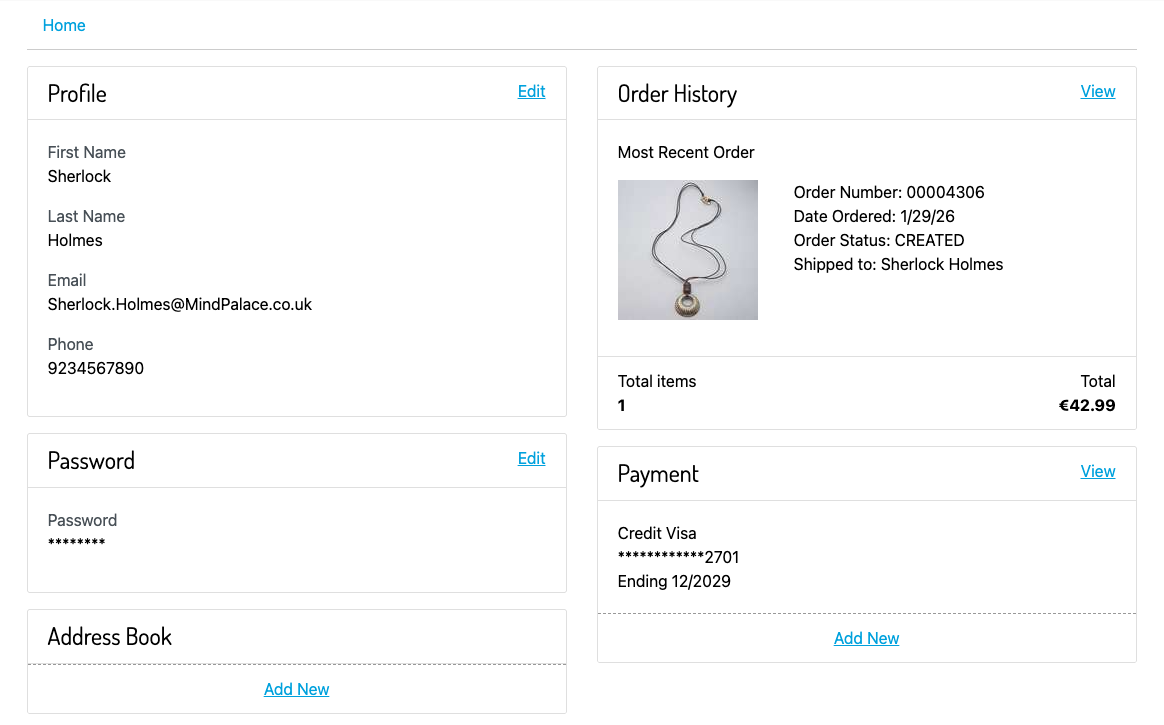This screenshot has width=1164, height=725.
Task: View saved Payment methods
Action: [x=1098, y=471]
